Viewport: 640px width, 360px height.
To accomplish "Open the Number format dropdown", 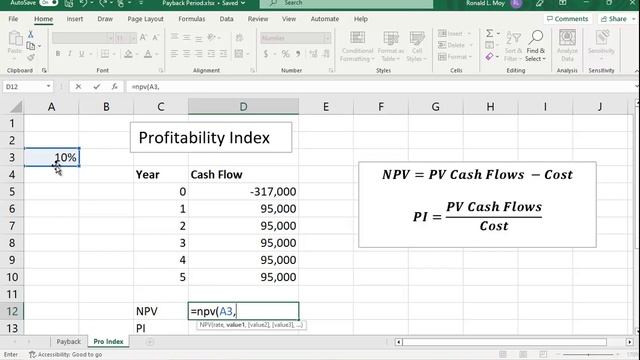I will [x=327, y=38].
